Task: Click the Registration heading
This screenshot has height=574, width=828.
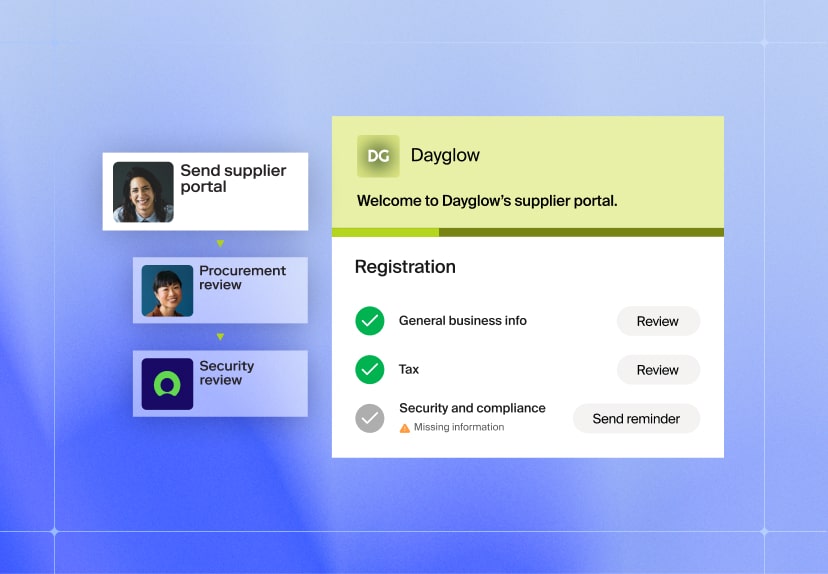Action: [x=405, y=267]
